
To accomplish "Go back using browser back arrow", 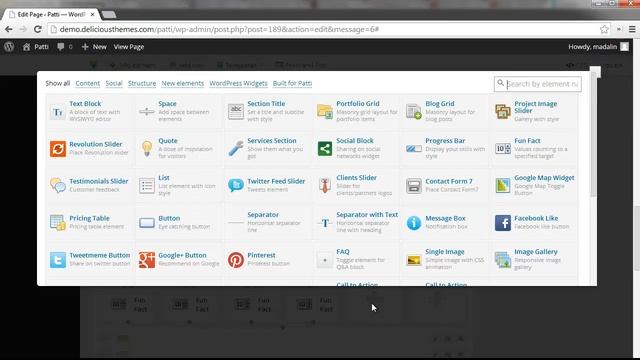I will 9,29.
